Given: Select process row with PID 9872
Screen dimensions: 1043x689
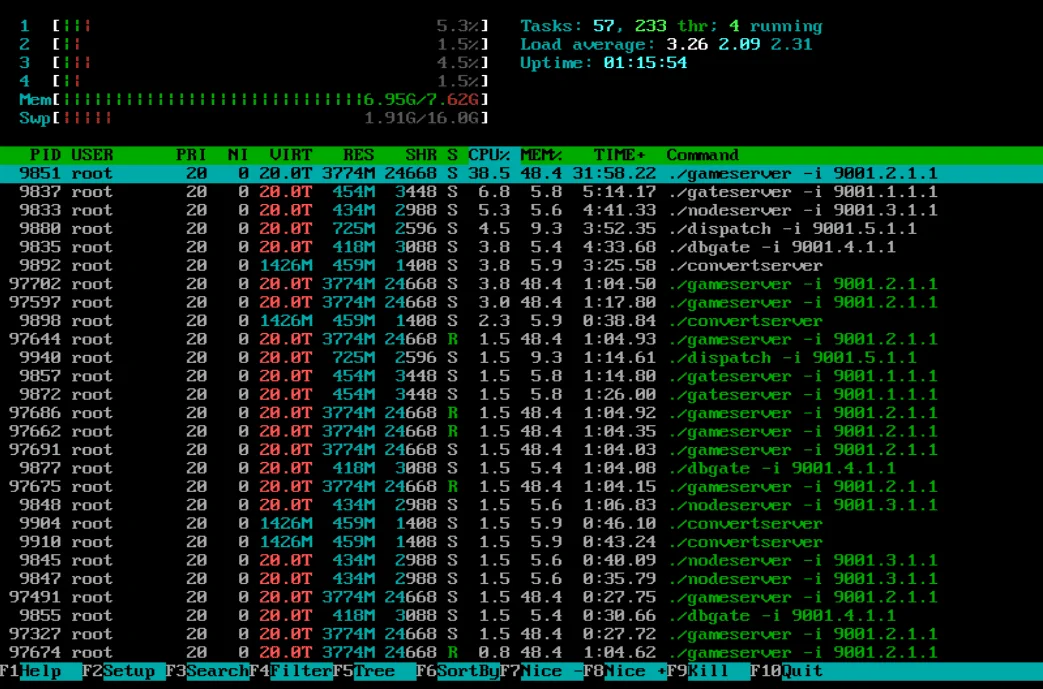Looking at the screenshot, I should 522,394.
